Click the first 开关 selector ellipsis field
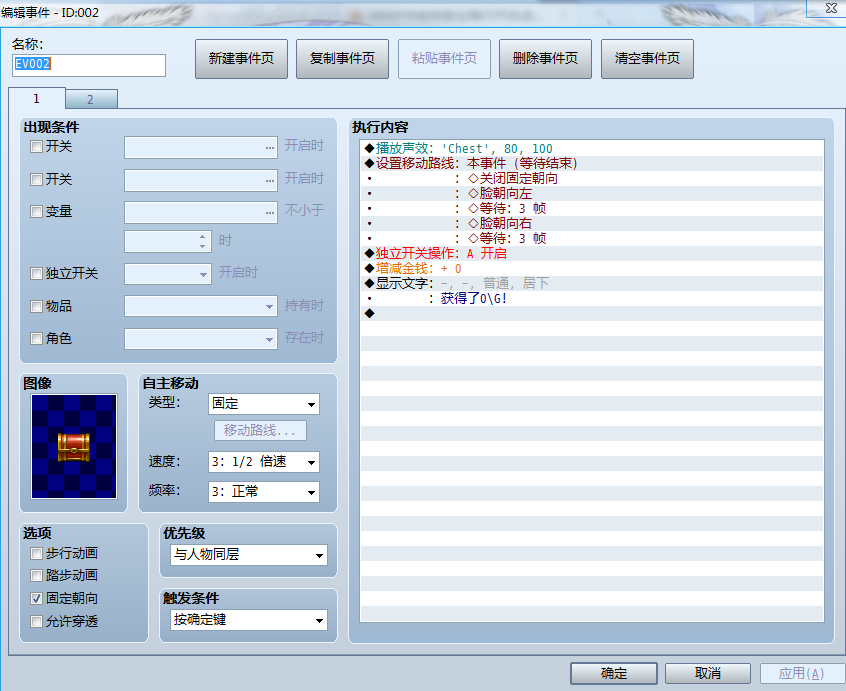Image resolution: width=846 pixels, height=691 pixels. [x=201, y=147]
